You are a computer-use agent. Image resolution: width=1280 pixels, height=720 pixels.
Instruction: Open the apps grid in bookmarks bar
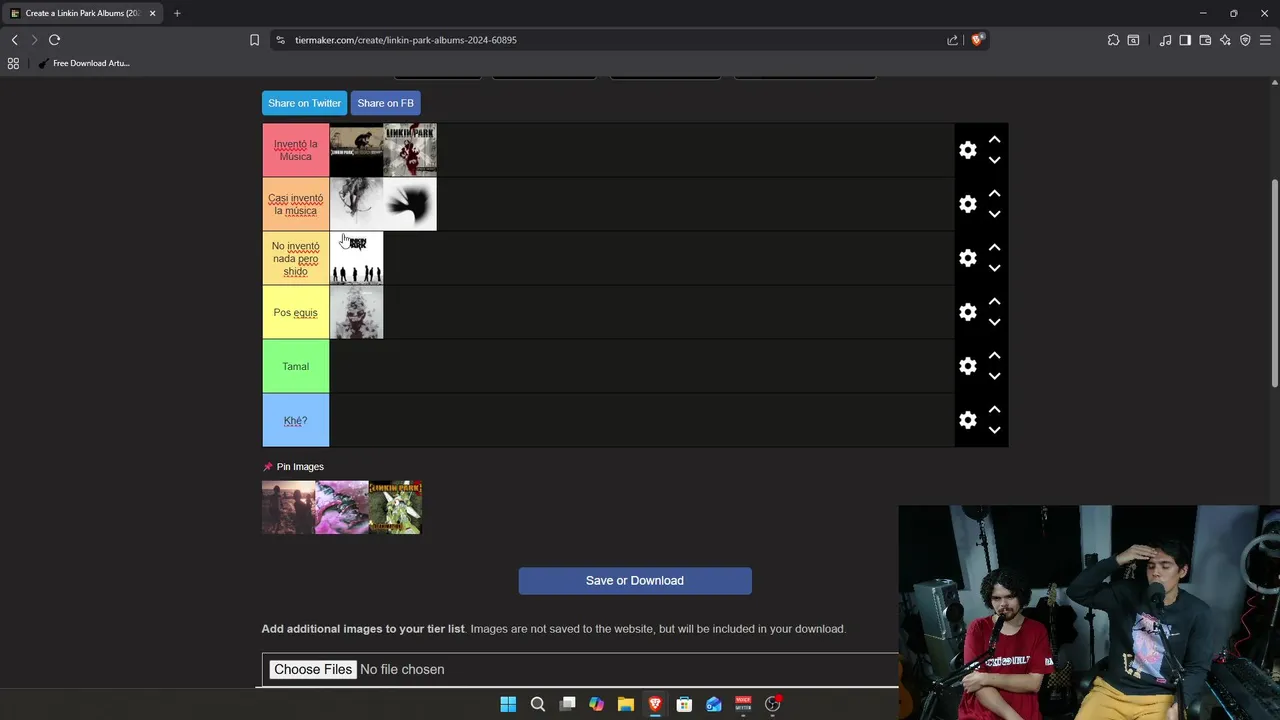(13, 63)
